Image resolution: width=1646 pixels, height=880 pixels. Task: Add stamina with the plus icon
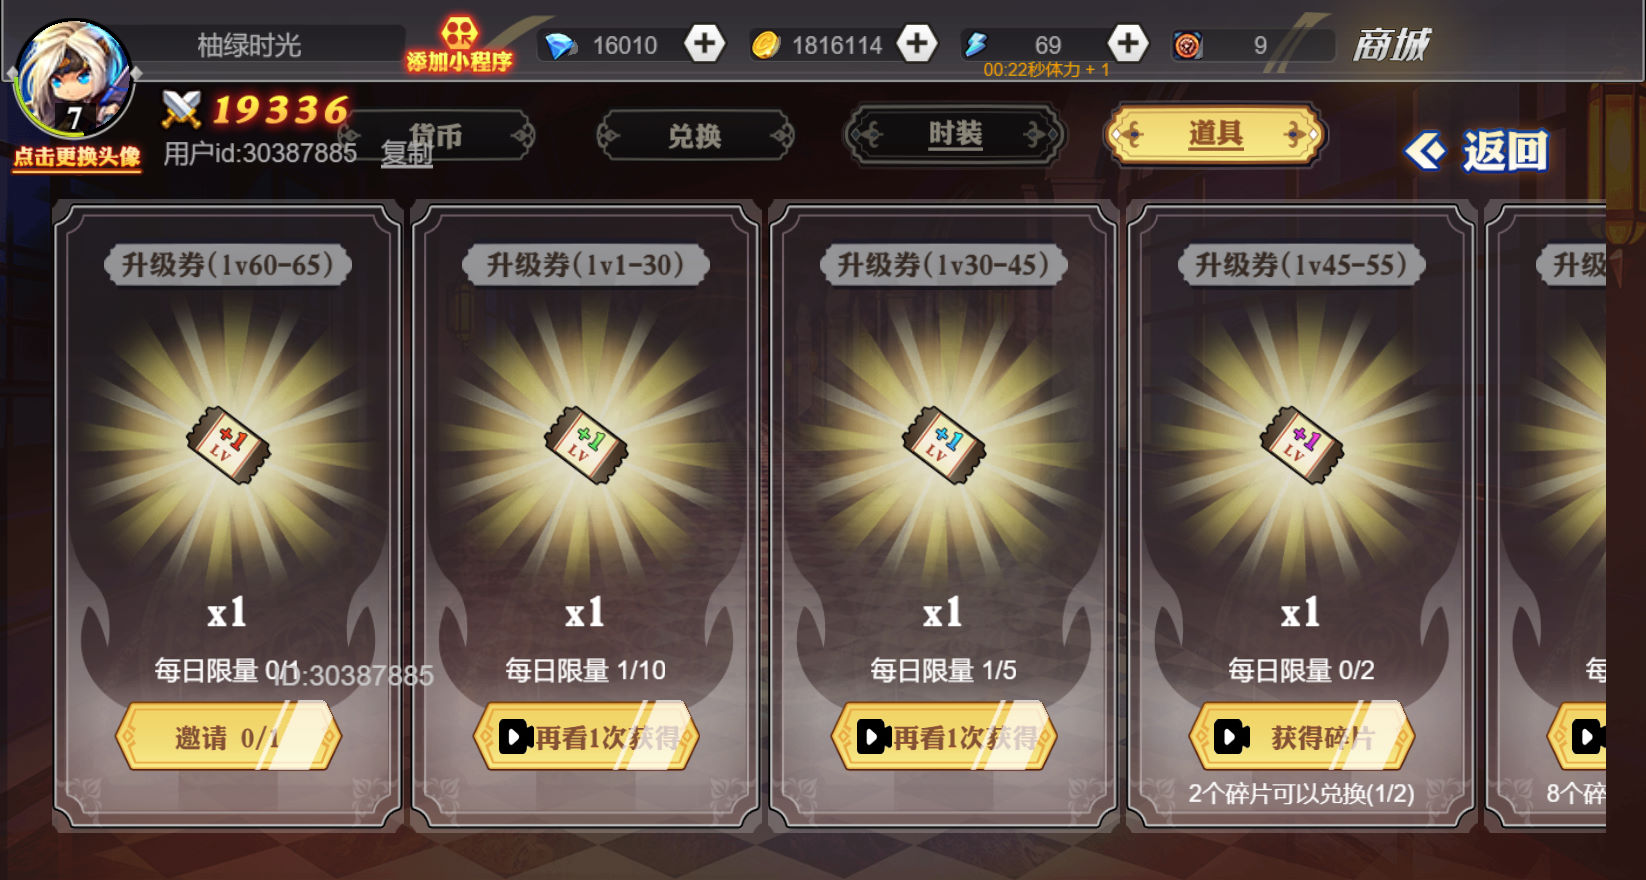pos(1128,43)
